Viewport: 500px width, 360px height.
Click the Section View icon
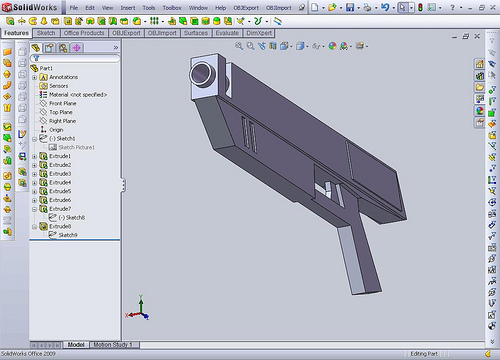(x=273, y=46)
